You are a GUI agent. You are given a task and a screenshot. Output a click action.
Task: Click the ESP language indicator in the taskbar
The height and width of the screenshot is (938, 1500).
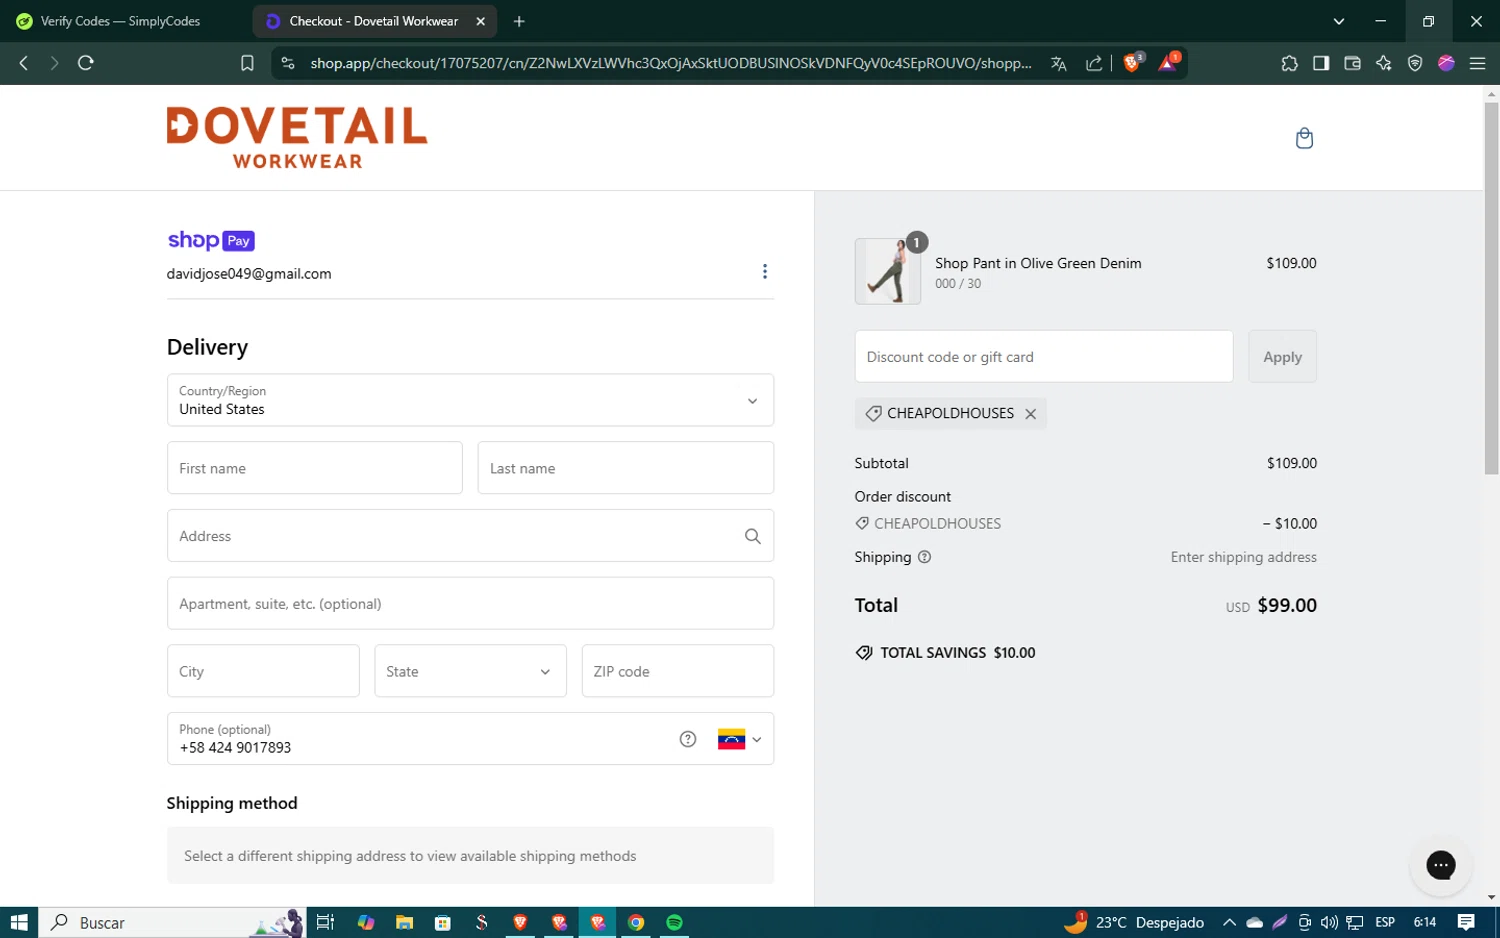1385,922
